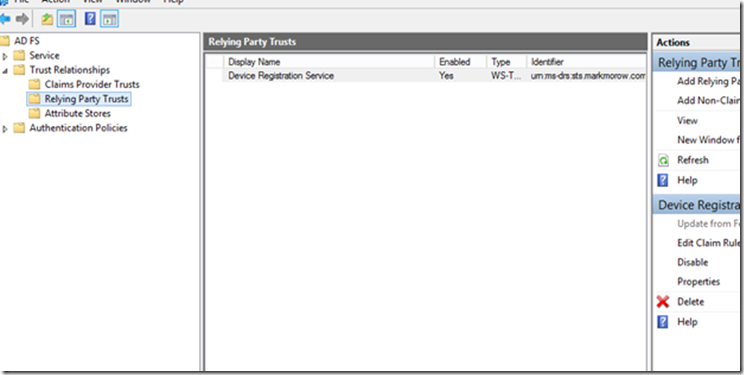Click Help icon under Relying Party Trusts actions
Image resolution: width=744 pixels, height=375 pixels.
(663, 180)
